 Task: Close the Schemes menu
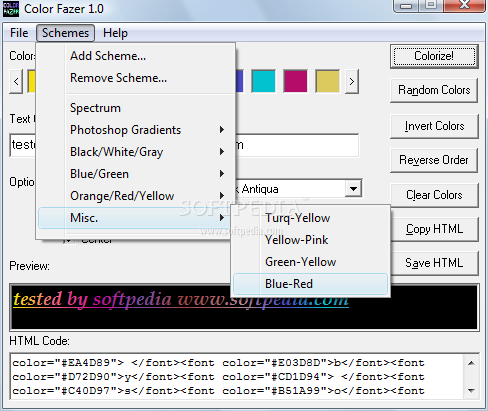click(65, 33)
